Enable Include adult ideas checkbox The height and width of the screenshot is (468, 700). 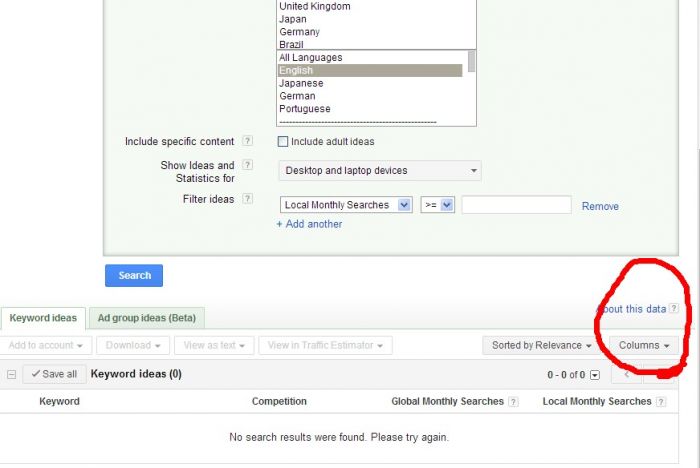point(283,142)
